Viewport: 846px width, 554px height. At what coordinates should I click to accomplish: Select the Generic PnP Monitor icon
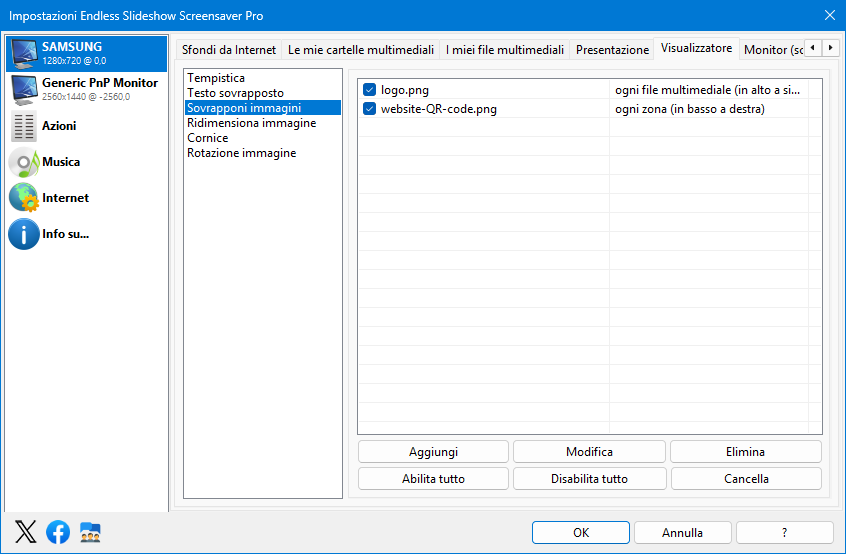click(24, 90)
